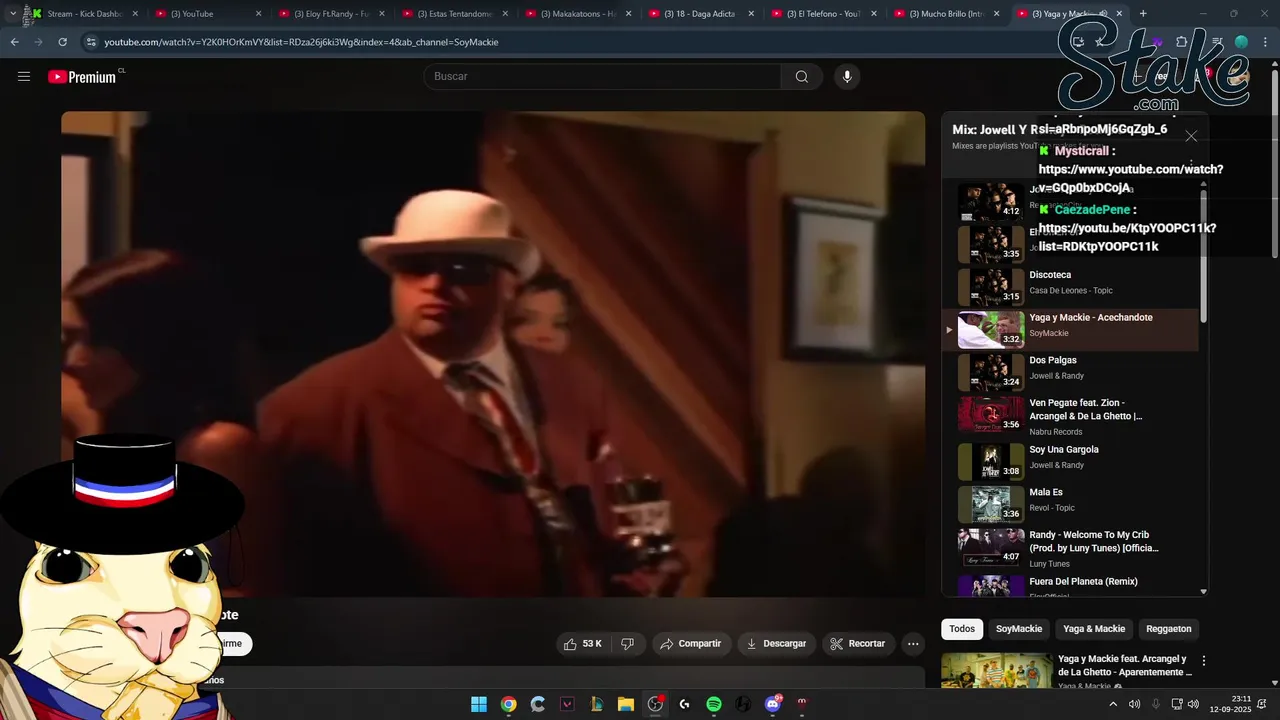Play Fuera Del Planeta (Remix)
Image resolution: width=1280 pixels, height=720 pixels.
pos(1071,586)
